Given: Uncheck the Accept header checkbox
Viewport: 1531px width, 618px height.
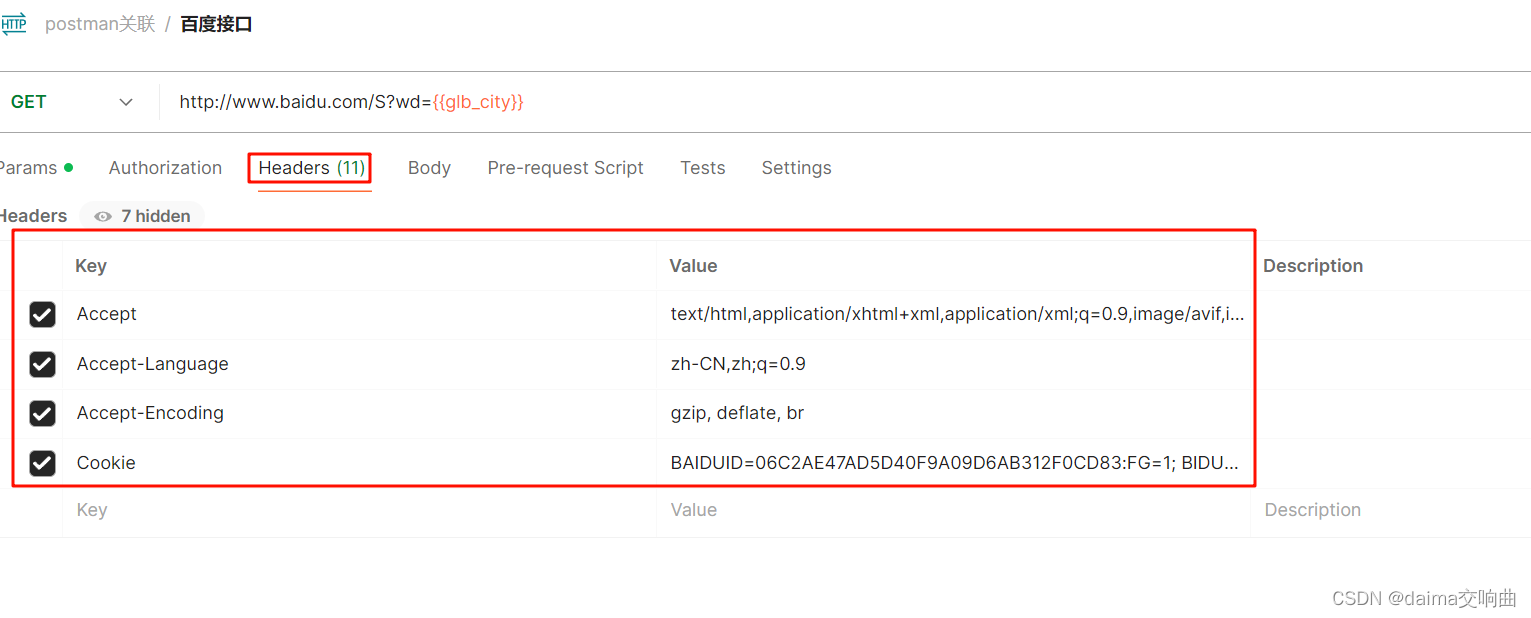Looking at the screenshot, I should point(41,314).
